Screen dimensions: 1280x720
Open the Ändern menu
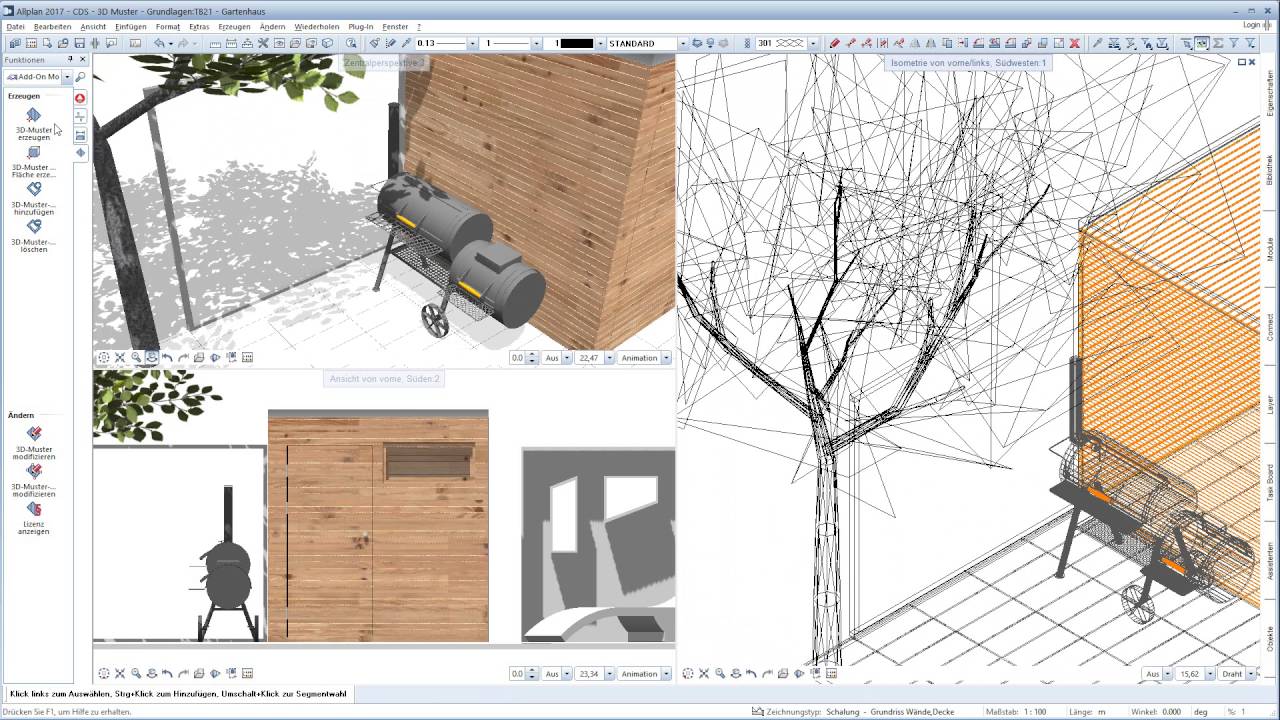272,27
